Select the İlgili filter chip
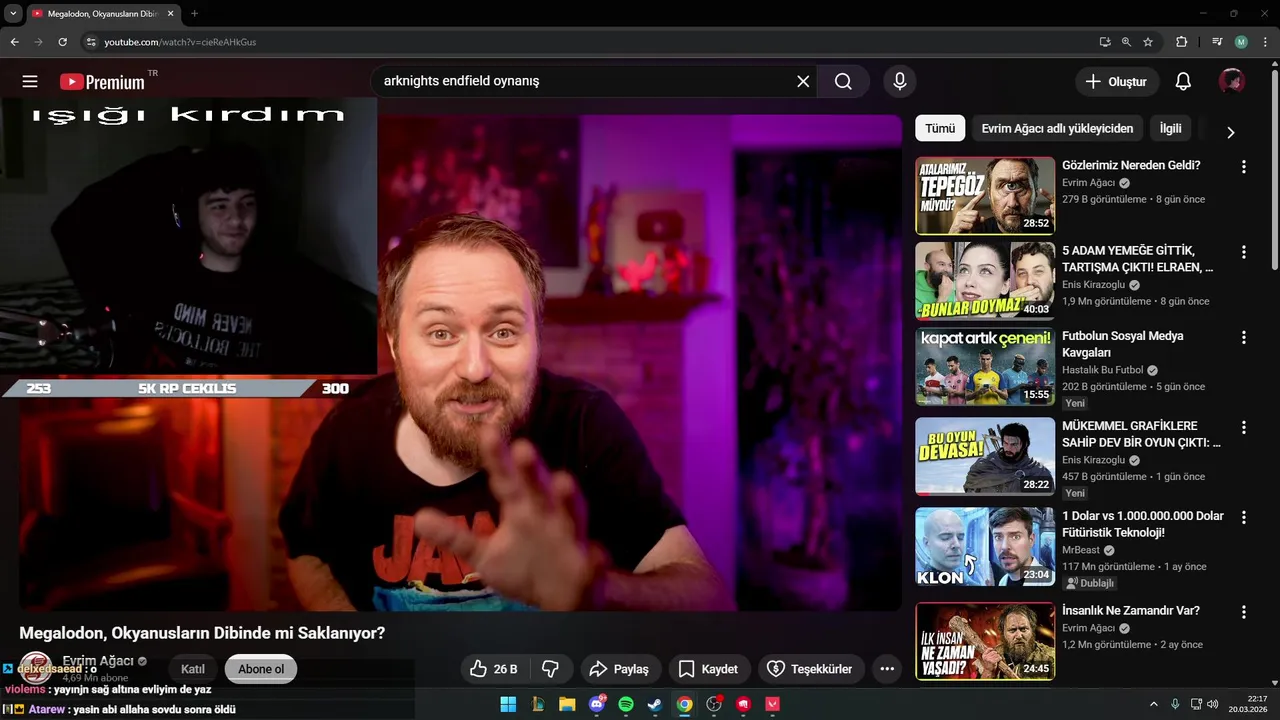Image resolution: width=1280 pixels, height=720 pixels. [x=1170, y=128]
